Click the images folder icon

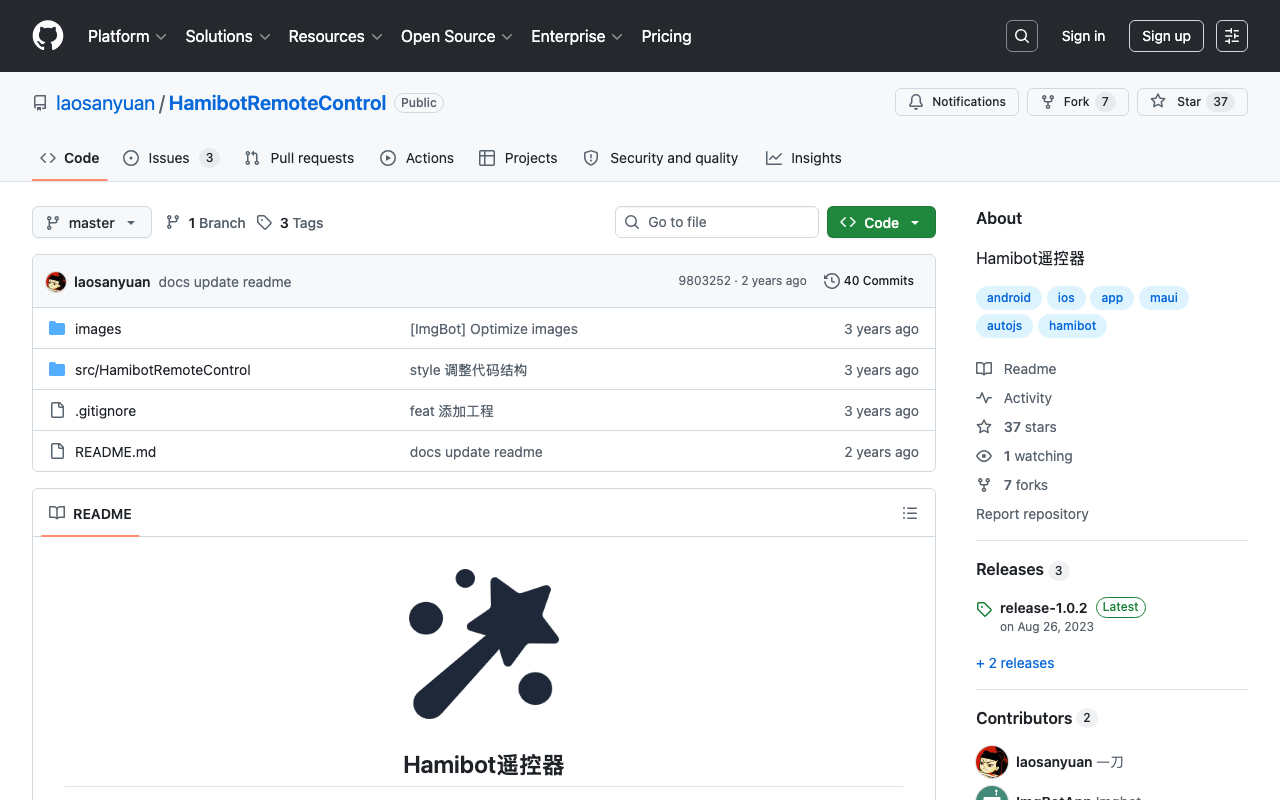(57, 329)
